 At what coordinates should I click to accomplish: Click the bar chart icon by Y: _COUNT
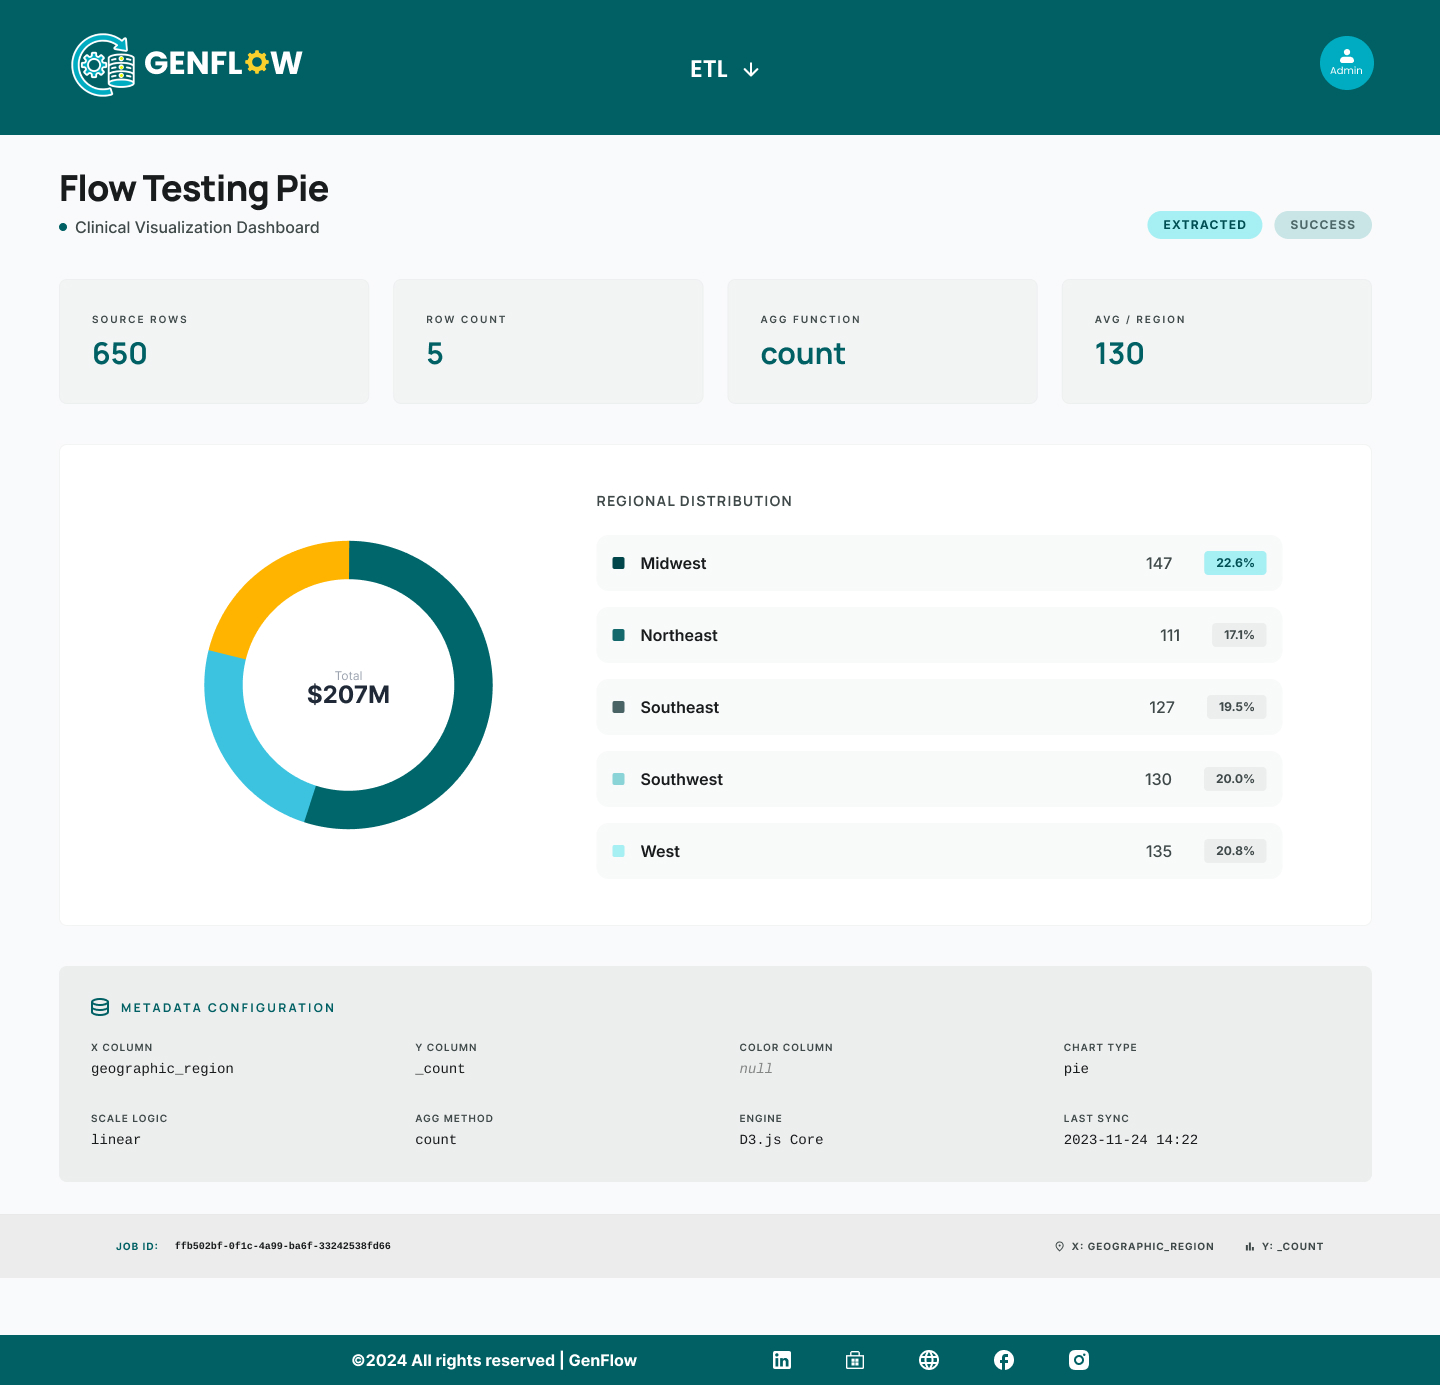coord(1250,1246)
